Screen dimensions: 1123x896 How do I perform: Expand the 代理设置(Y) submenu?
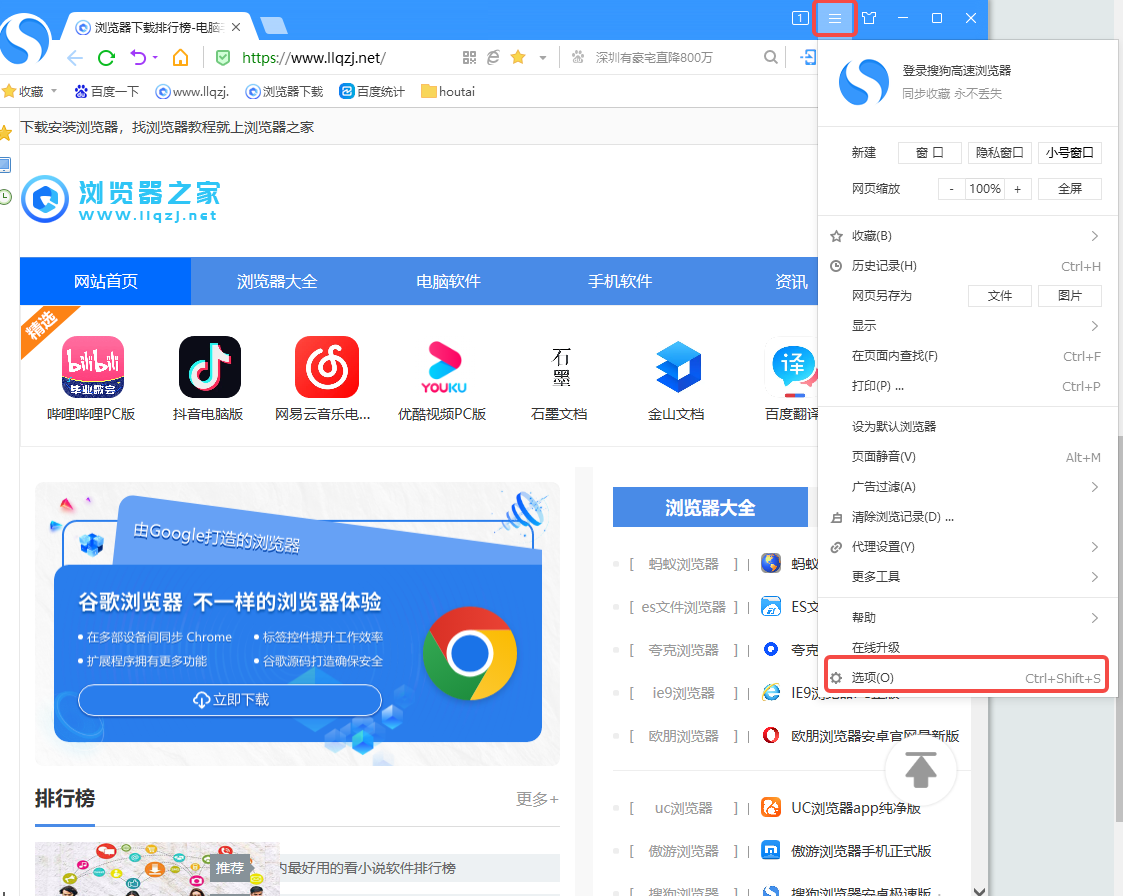[1094, 547]
